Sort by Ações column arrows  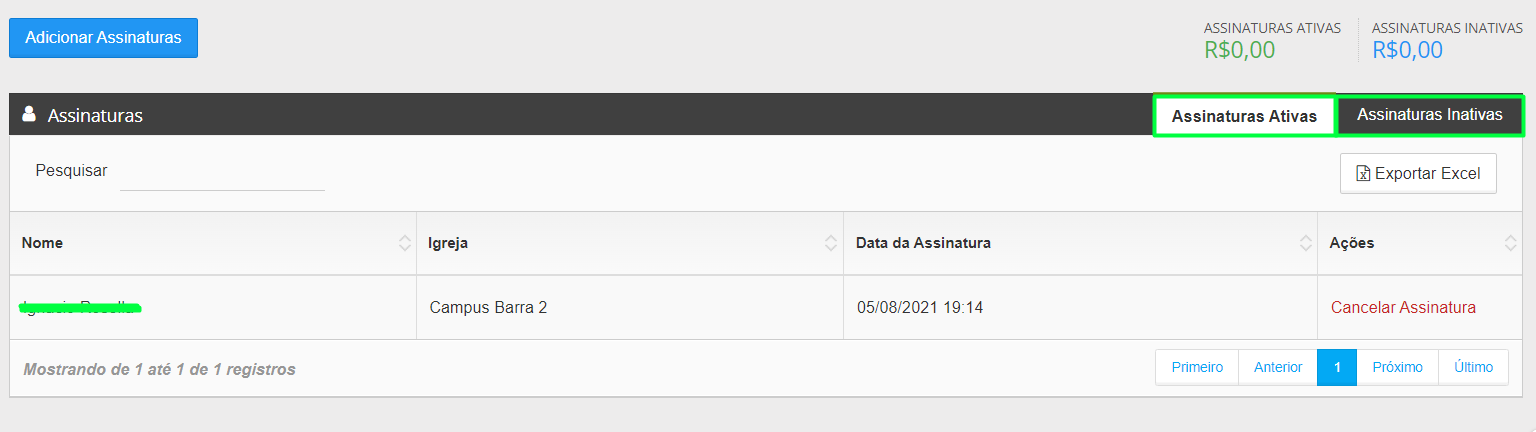click(x=1510, y=243)
